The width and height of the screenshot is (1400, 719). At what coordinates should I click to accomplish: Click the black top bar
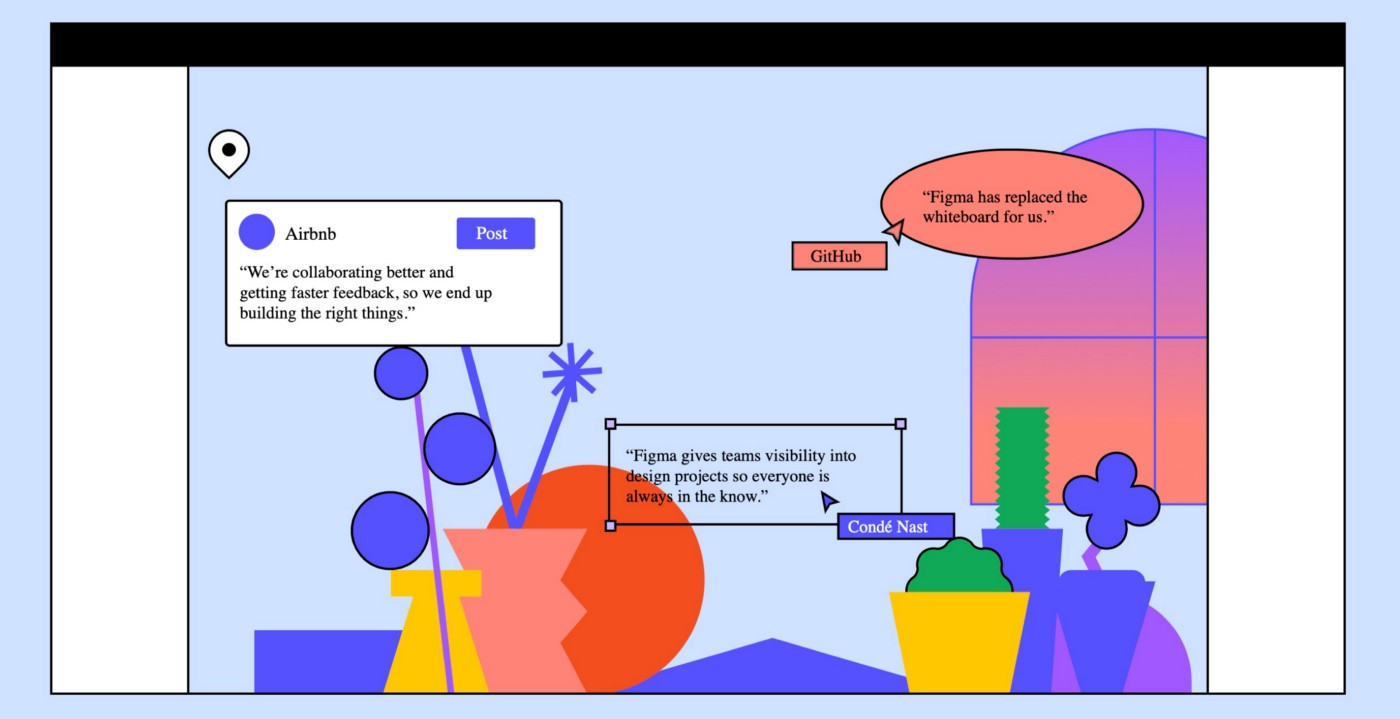pyautogui.click(x=698, y=44)
